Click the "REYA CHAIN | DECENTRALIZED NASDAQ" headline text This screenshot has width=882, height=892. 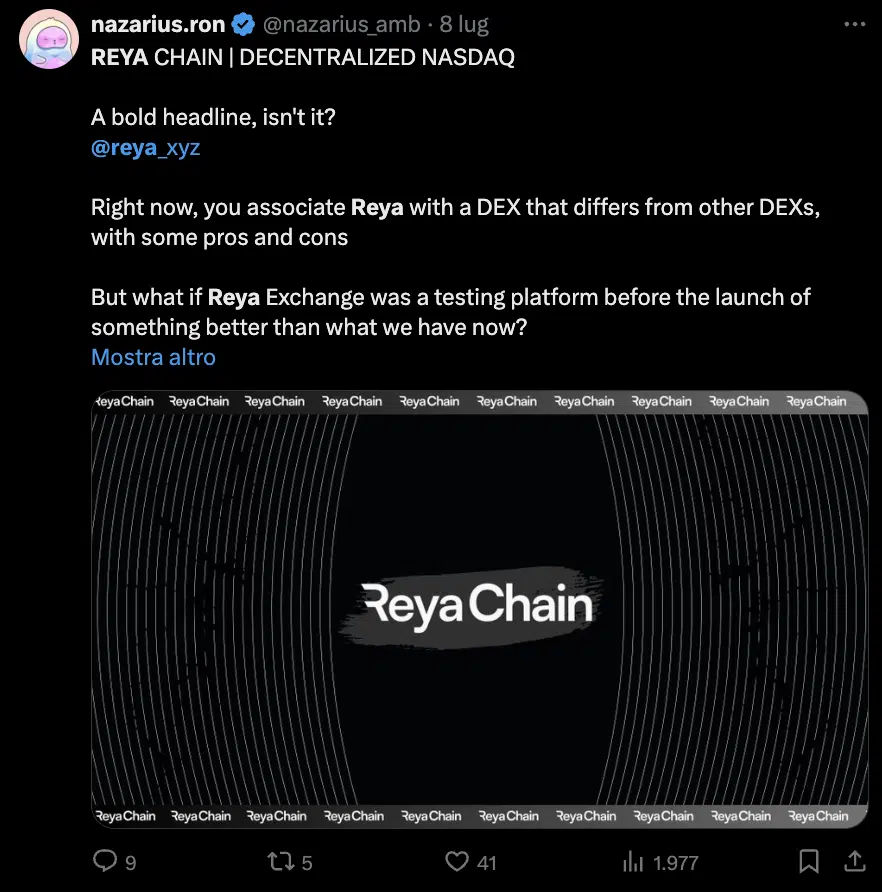click(x=303, y=57)
